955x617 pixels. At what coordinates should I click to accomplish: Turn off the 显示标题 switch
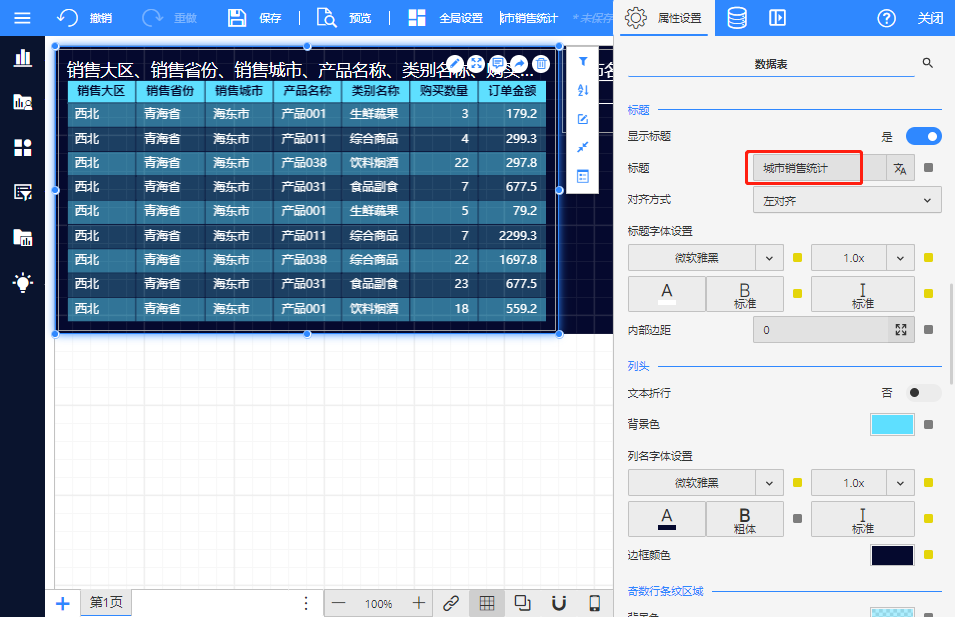pos(923,136)
